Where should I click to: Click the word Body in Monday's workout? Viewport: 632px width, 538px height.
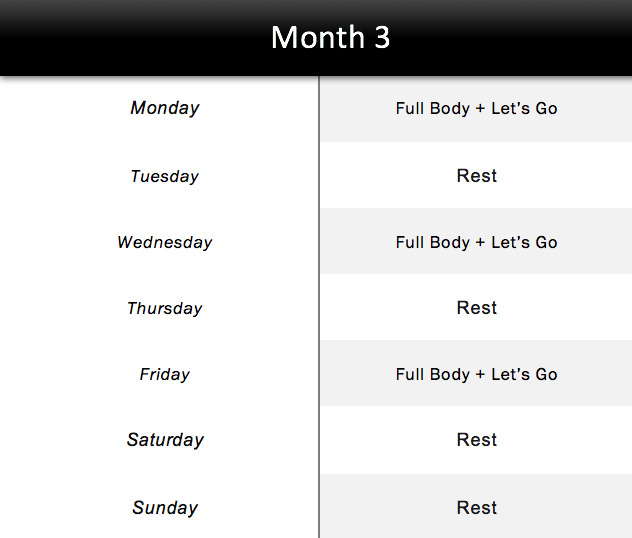tap(449, 108)
